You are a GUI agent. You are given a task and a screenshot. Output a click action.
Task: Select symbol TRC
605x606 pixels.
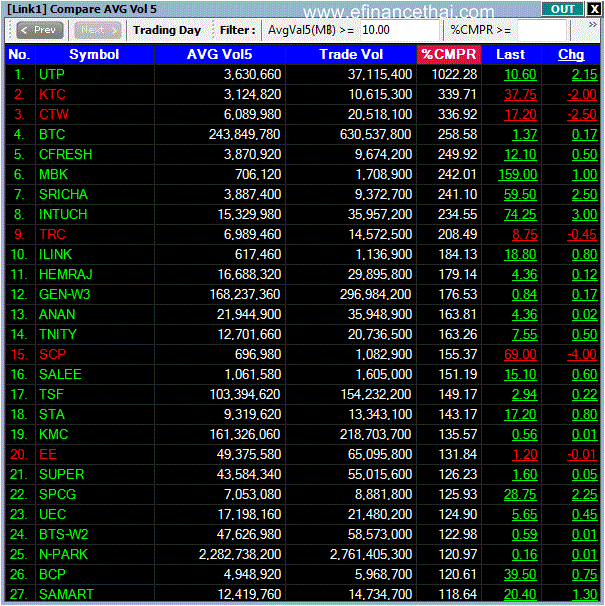[x=52, y=235]
